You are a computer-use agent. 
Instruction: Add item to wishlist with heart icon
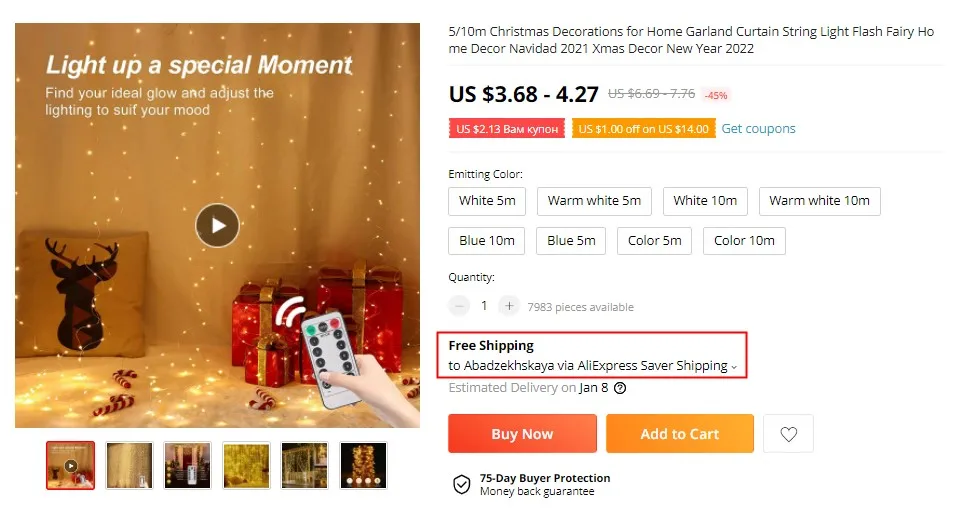[x=789, y=434]
